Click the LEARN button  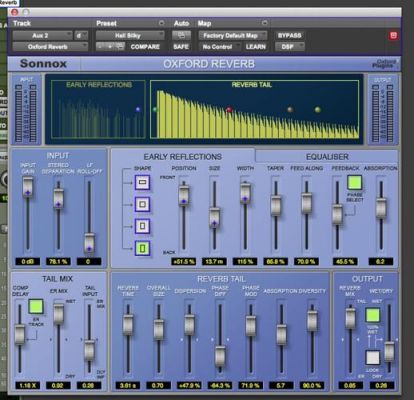coord(256,47)
